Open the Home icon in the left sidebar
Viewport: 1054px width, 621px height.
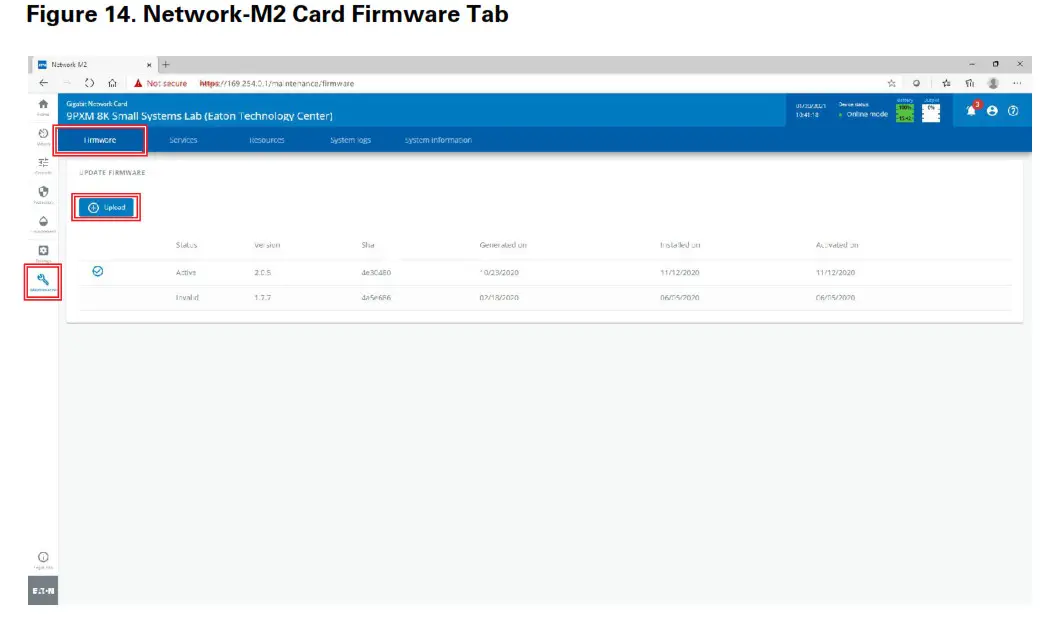pos(43,106)
